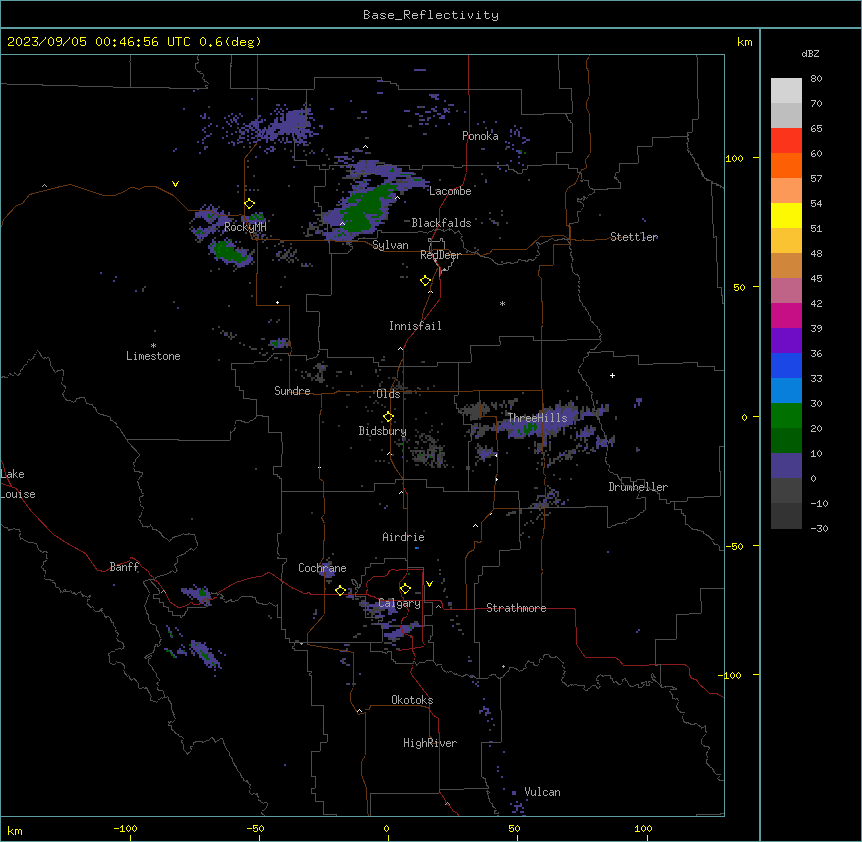Click the Okotoks city label
The height and width of the screenshot is (842, 862).
coord(412,700)
